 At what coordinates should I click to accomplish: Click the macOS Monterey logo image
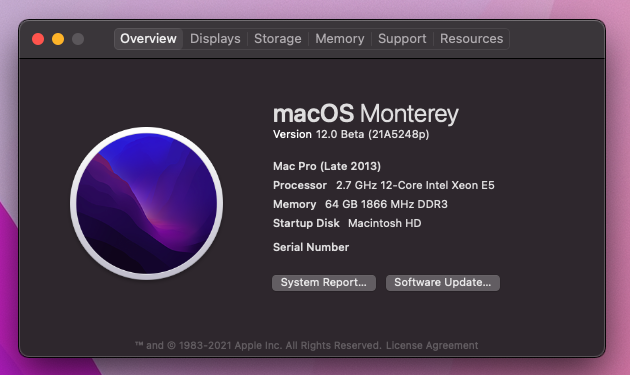[147, 203]
